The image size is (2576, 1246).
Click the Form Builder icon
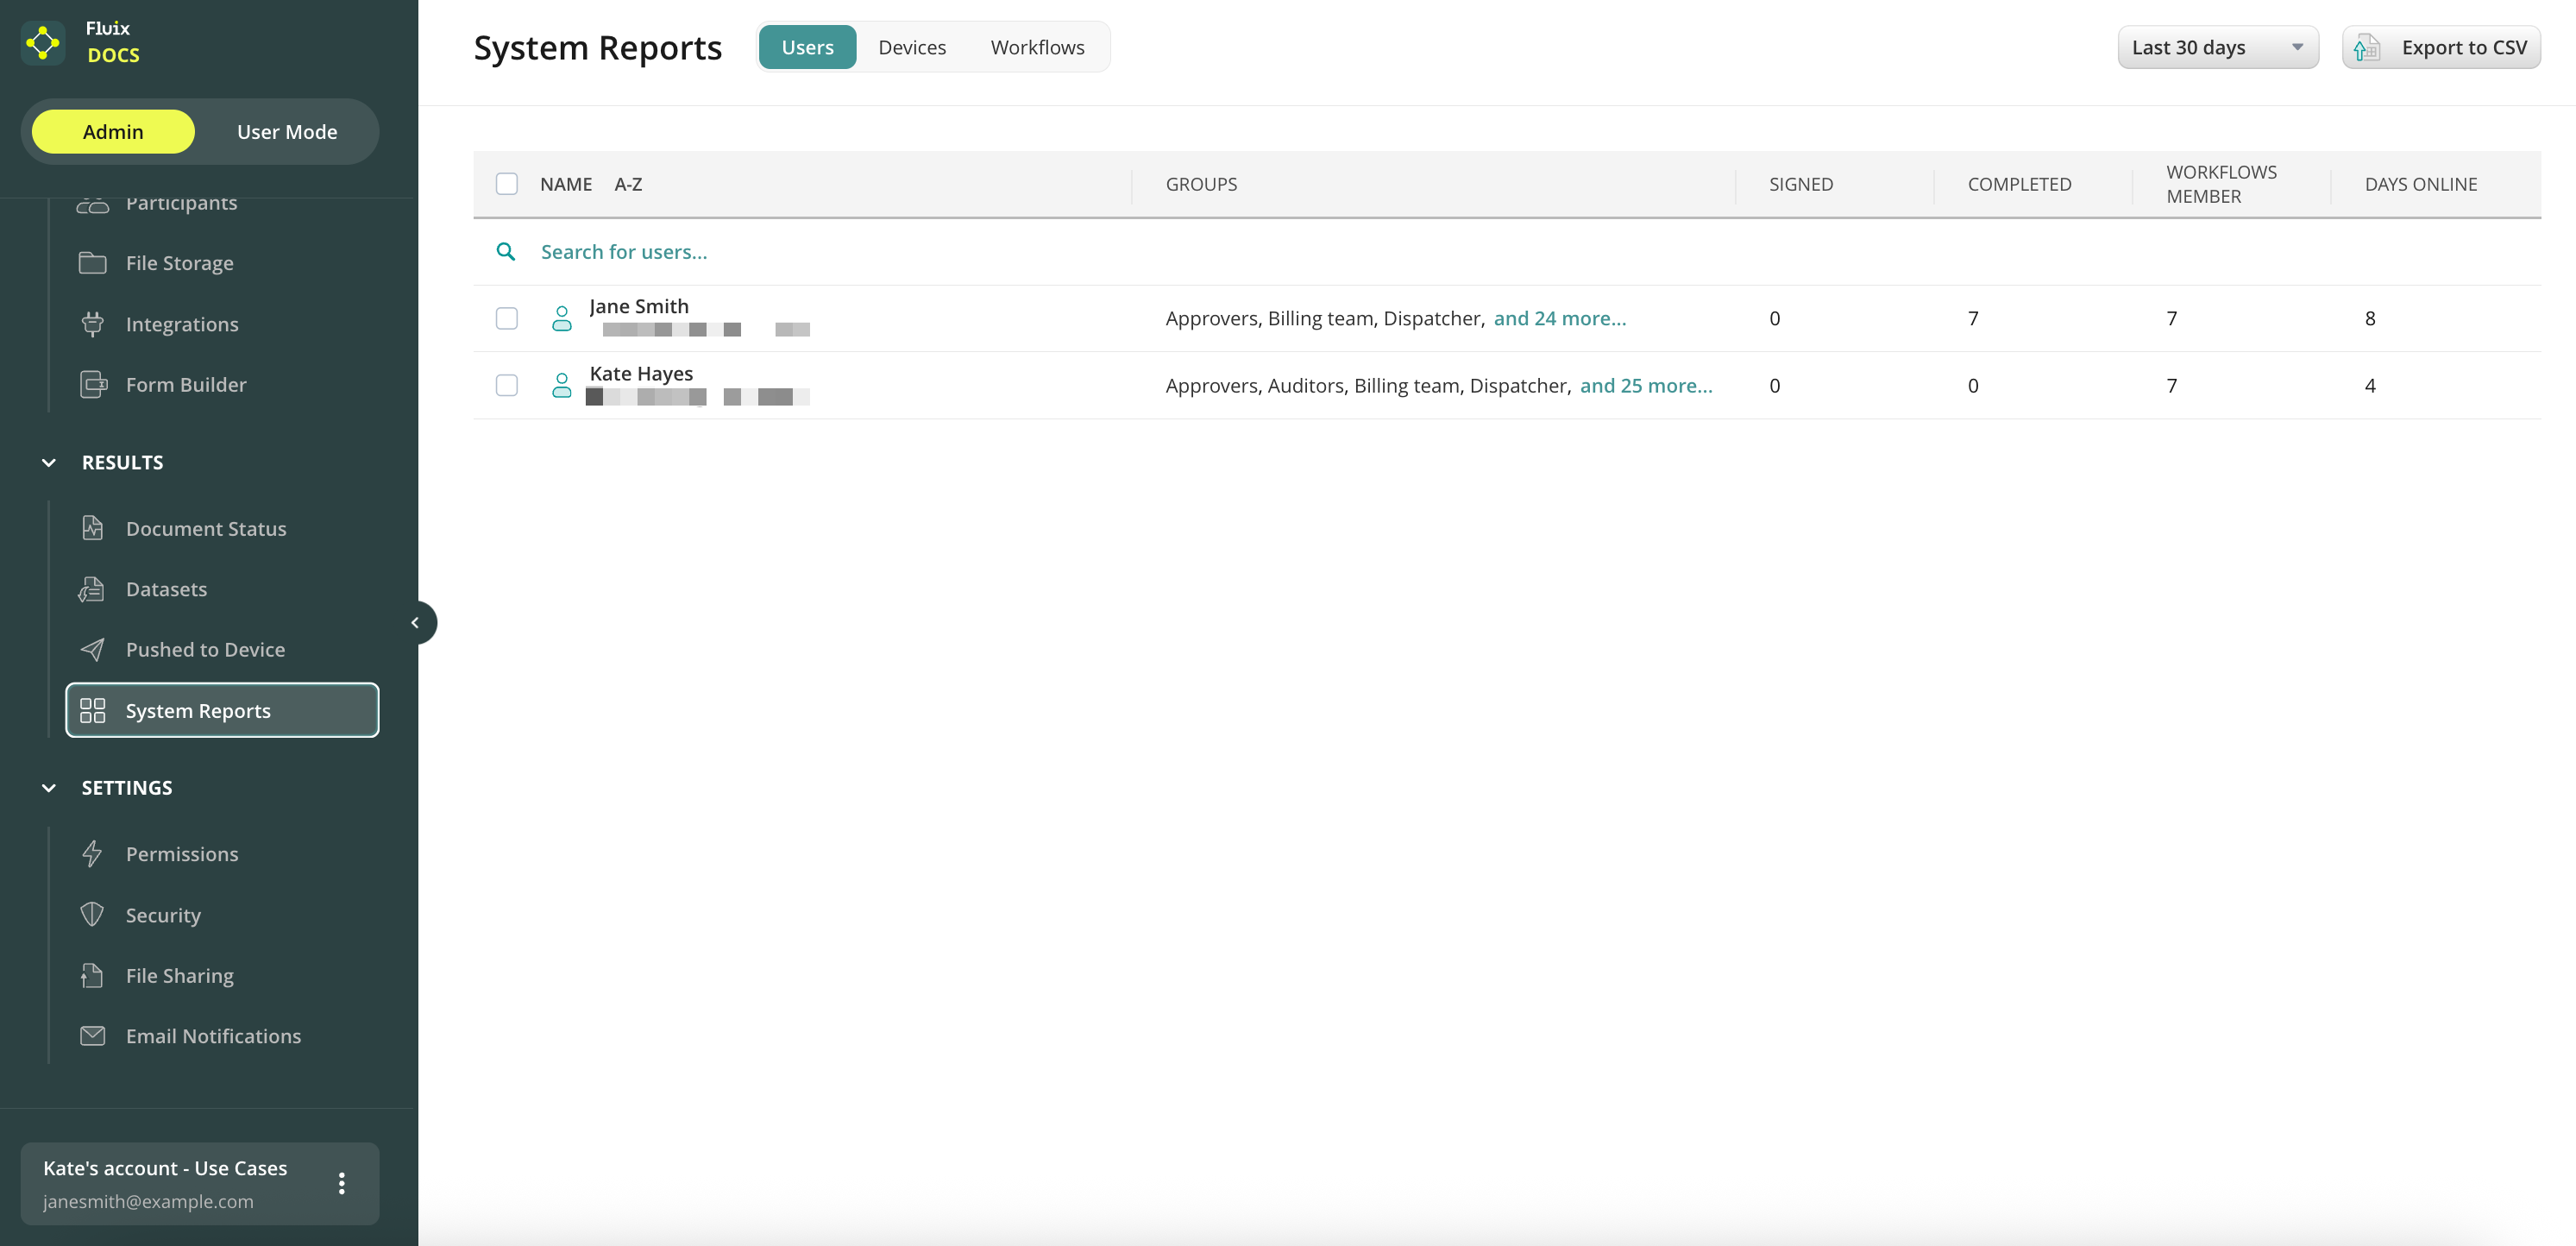[x=93, y=385]
